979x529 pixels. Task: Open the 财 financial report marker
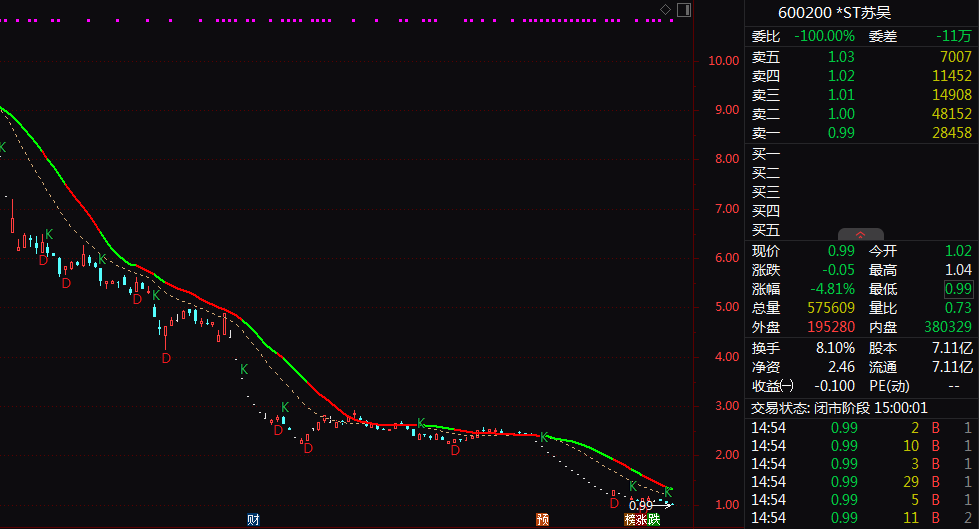253,520
